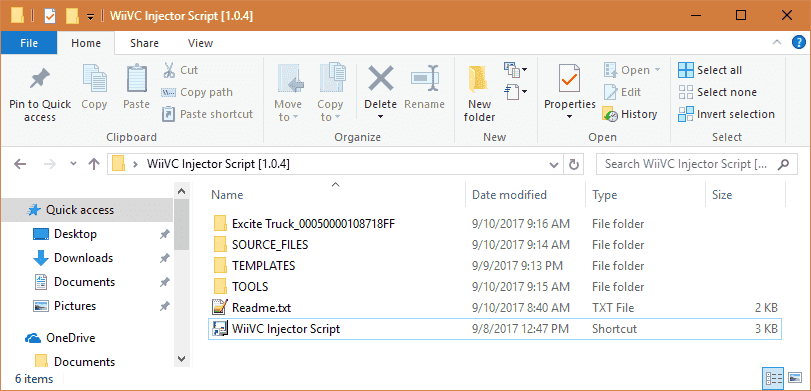811x391 pixels.
Task: Select Quick access in sidebar
Action: tap(87, 210)
